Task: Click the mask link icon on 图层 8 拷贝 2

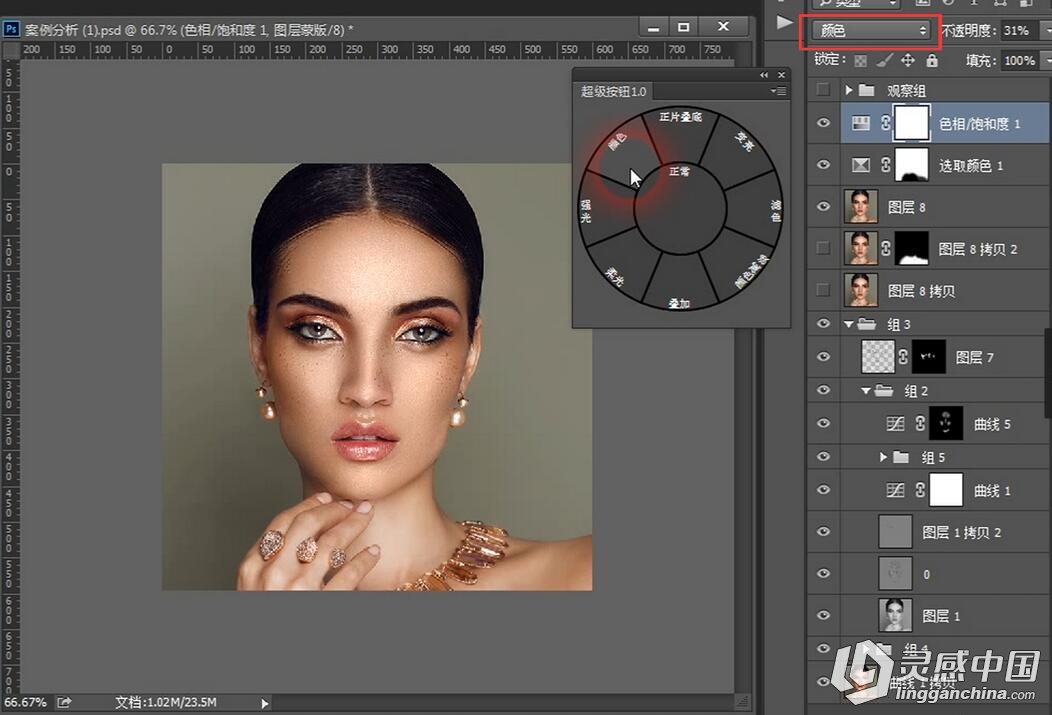Action: click(886, 248)
